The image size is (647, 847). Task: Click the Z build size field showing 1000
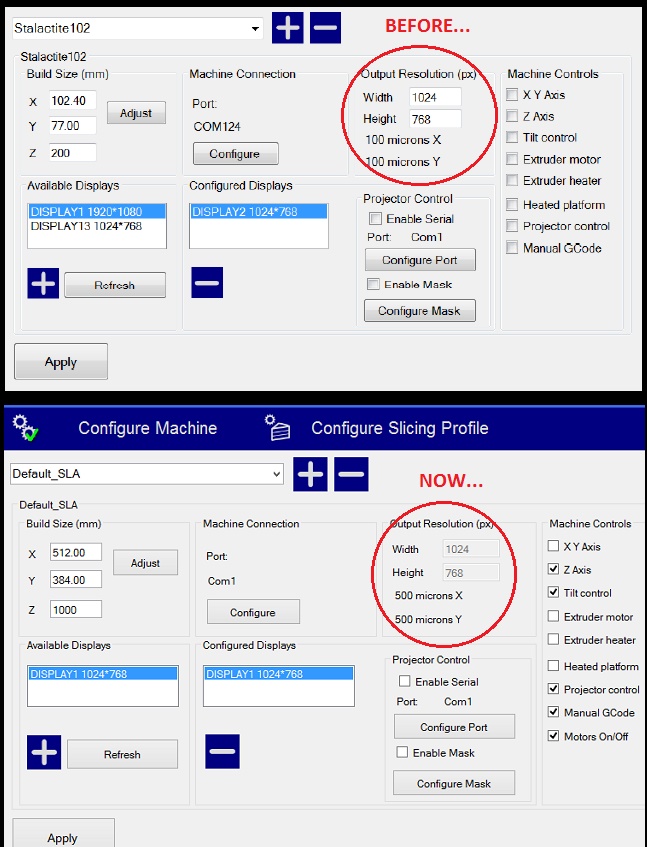[x=76, y=608]
